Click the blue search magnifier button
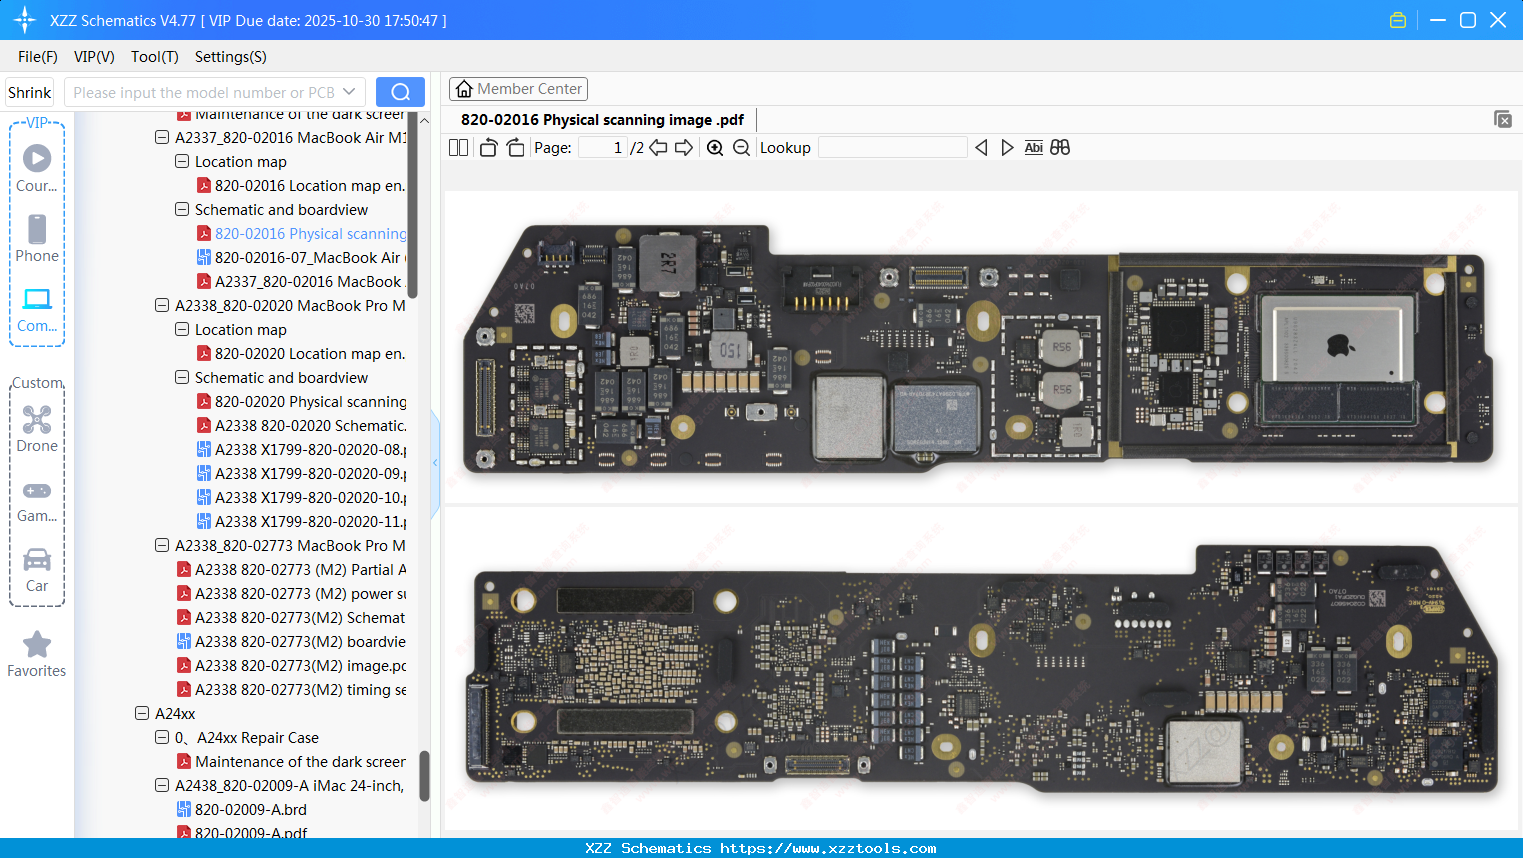Screen dimensions: 1523x858 (400, 92)
